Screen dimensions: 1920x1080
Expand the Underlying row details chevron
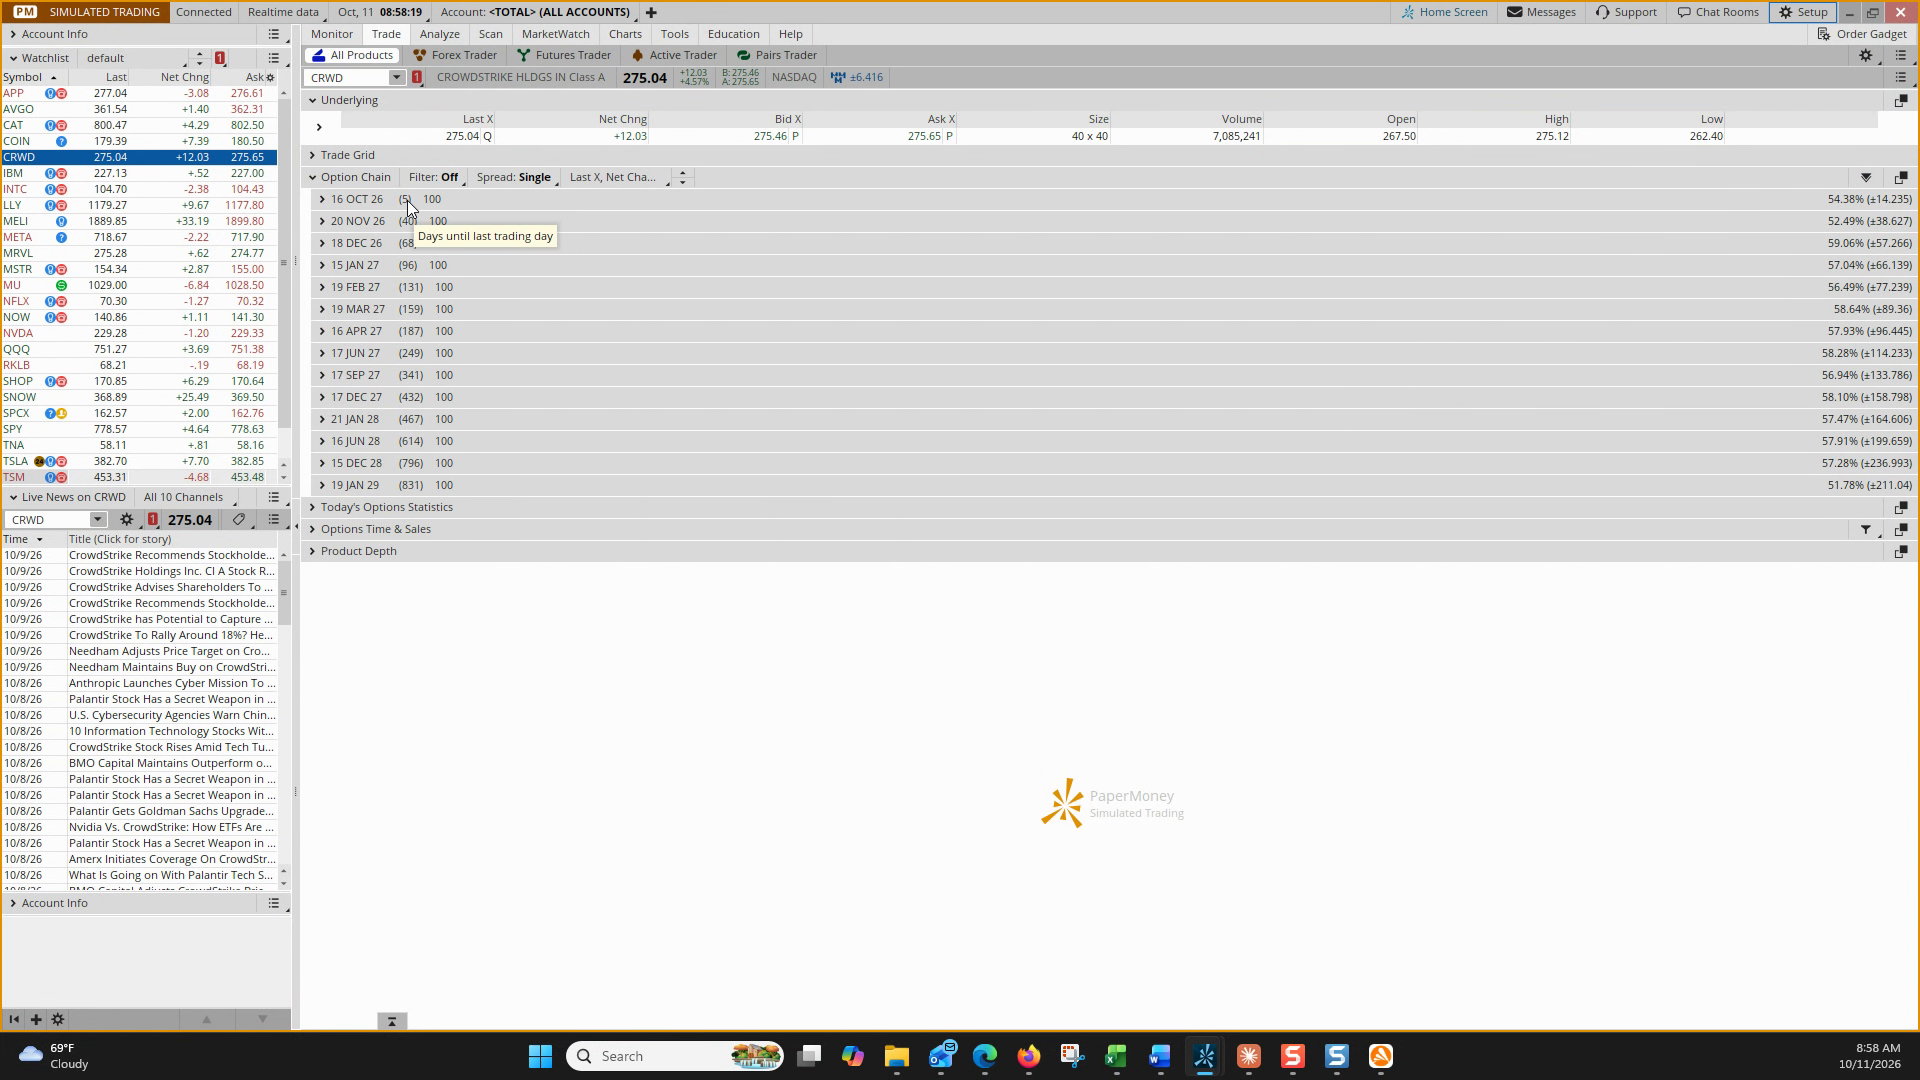(319, 128)
